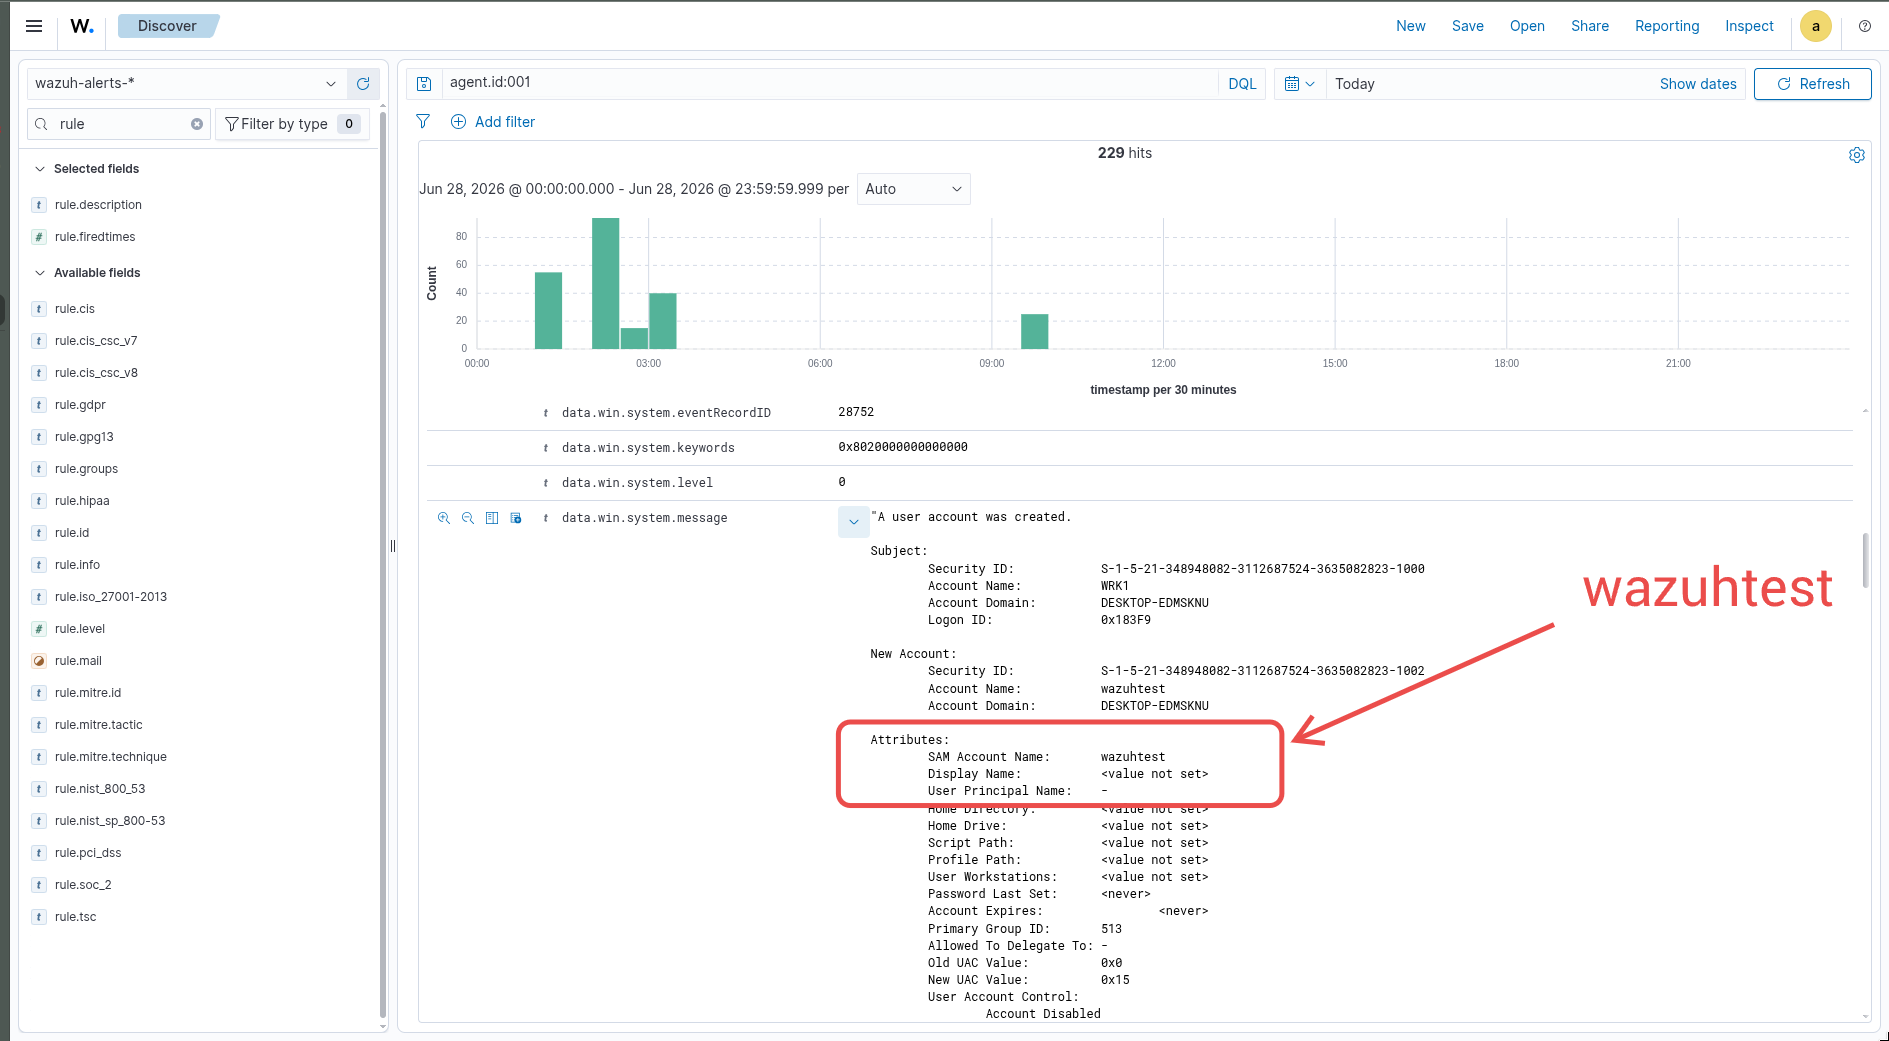Click the rule.hipaa field type icon
The width and height of the screenshot is (1889, 1041).
(39, 501)
